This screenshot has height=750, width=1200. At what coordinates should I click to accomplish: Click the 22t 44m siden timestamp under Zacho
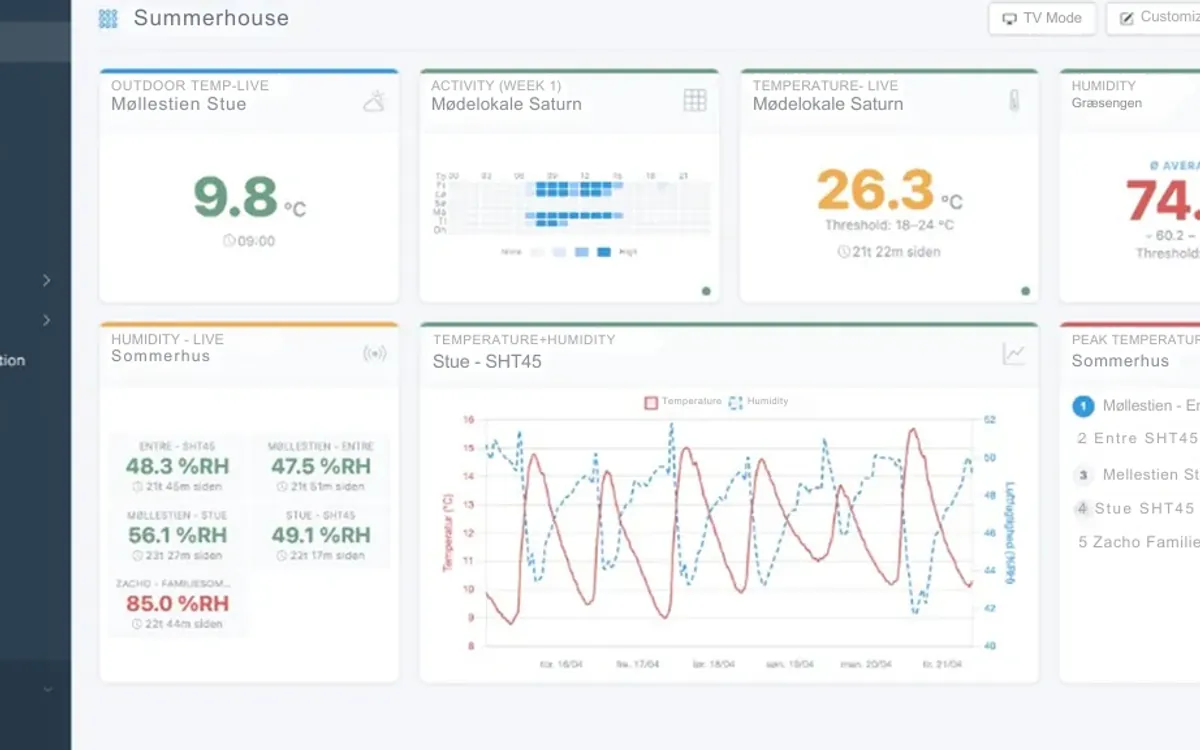coord(178,624)
